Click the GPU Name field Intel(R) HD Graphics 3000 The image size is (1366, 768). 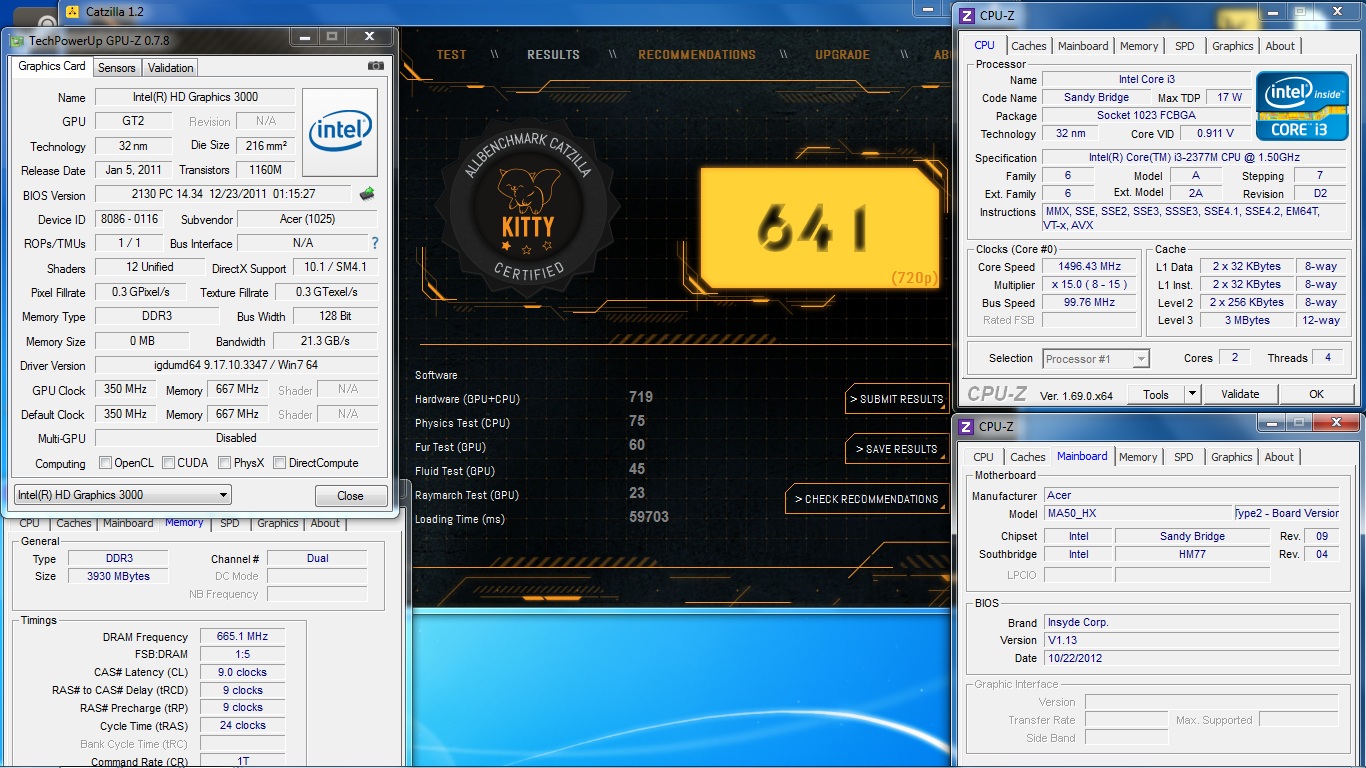[195, 97]
